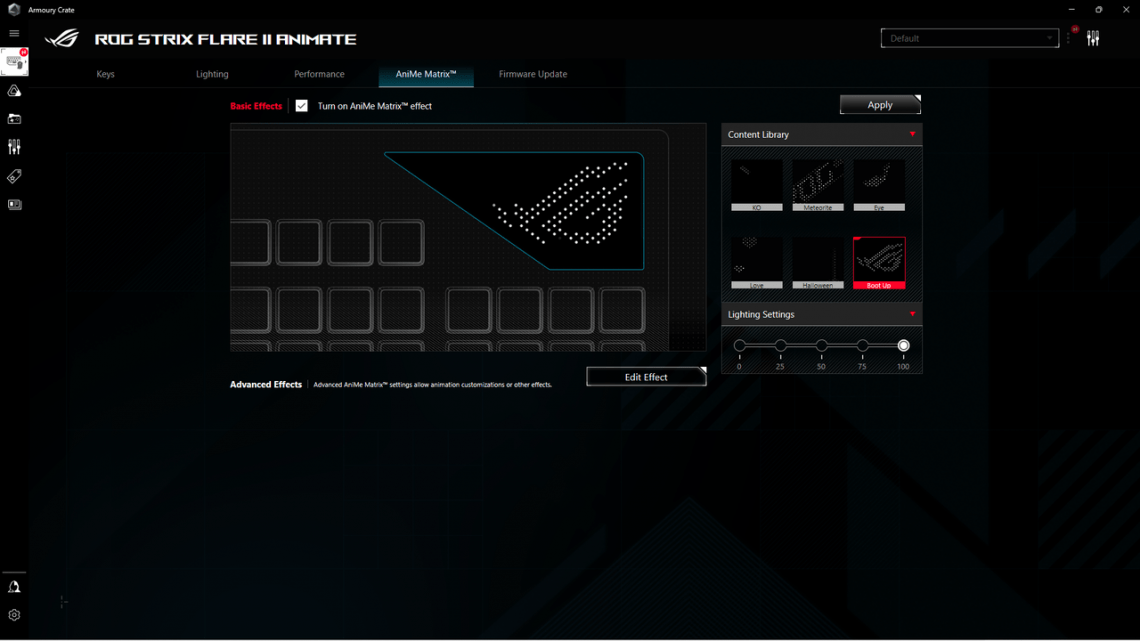
Task: Open the device settings sliders sidebar icon
Action: pos(14,146)
